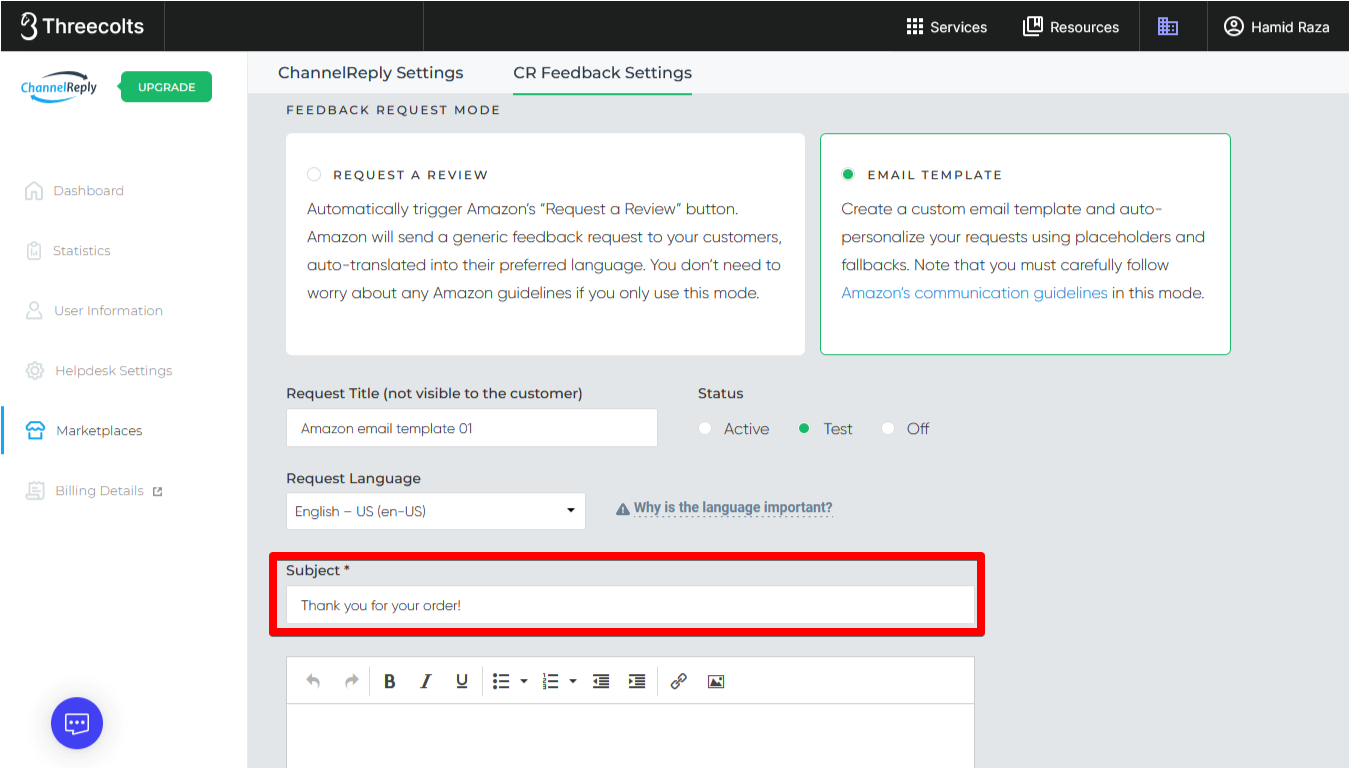Click the UPGRADE button
This screenshot has width=1349, height=768.
point(166,87)
